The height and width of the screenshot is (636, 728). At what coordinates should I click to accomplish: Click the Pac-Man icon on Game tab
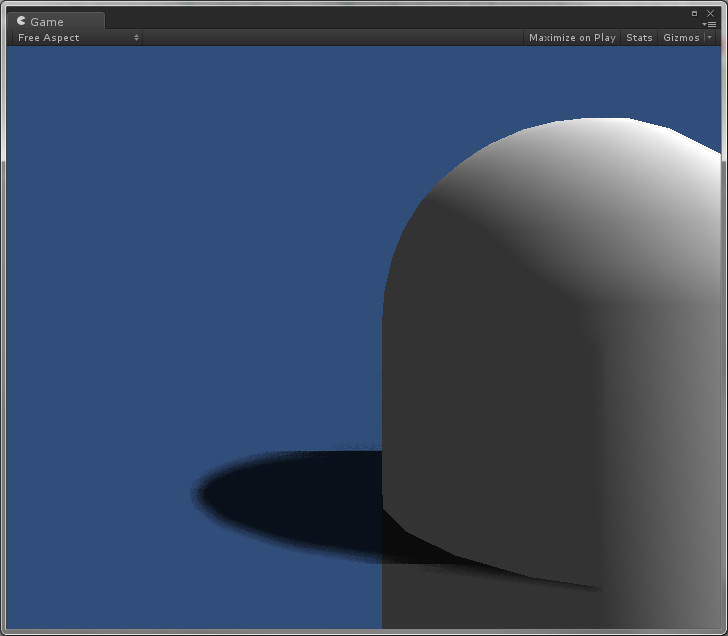coord(21,21)
